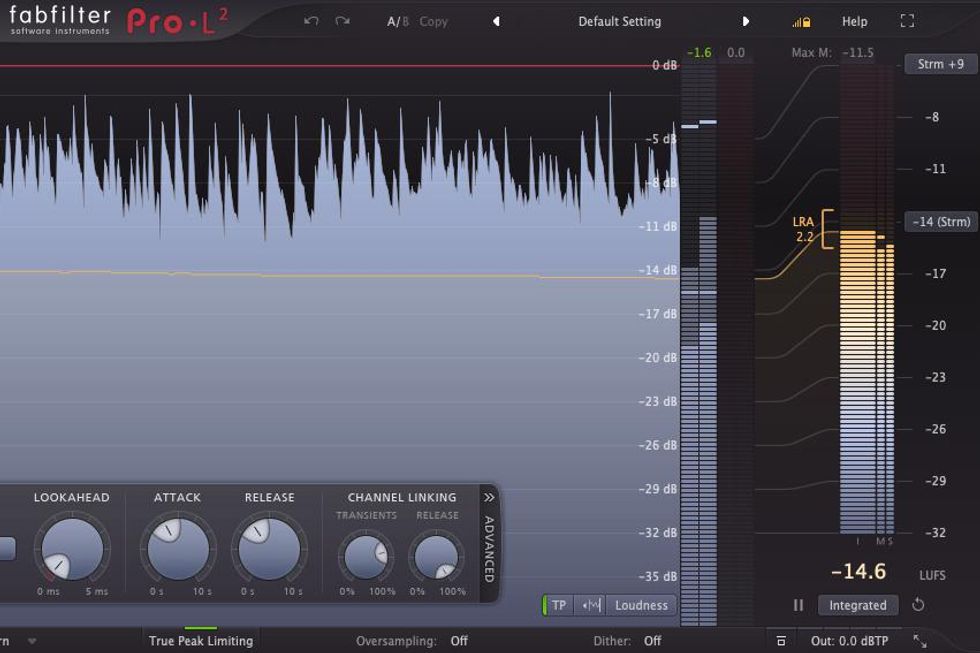Click the -14 dB scale label

(x=658, y=270)
